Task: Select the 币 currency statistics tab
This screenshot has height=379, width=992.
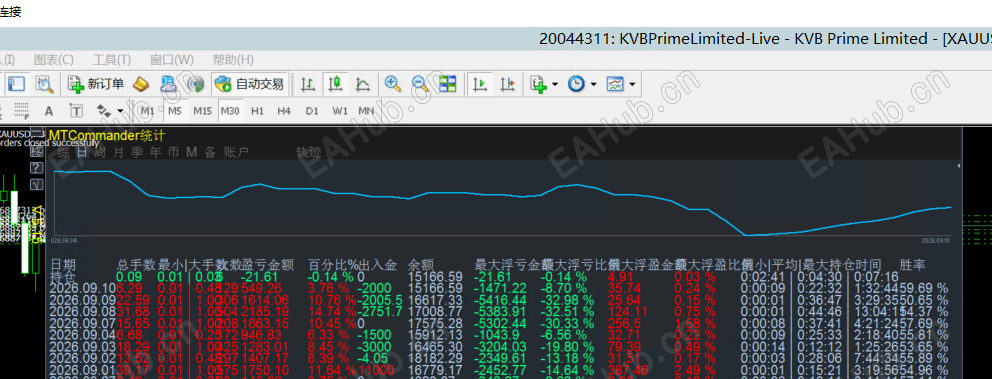Action: 173,152
